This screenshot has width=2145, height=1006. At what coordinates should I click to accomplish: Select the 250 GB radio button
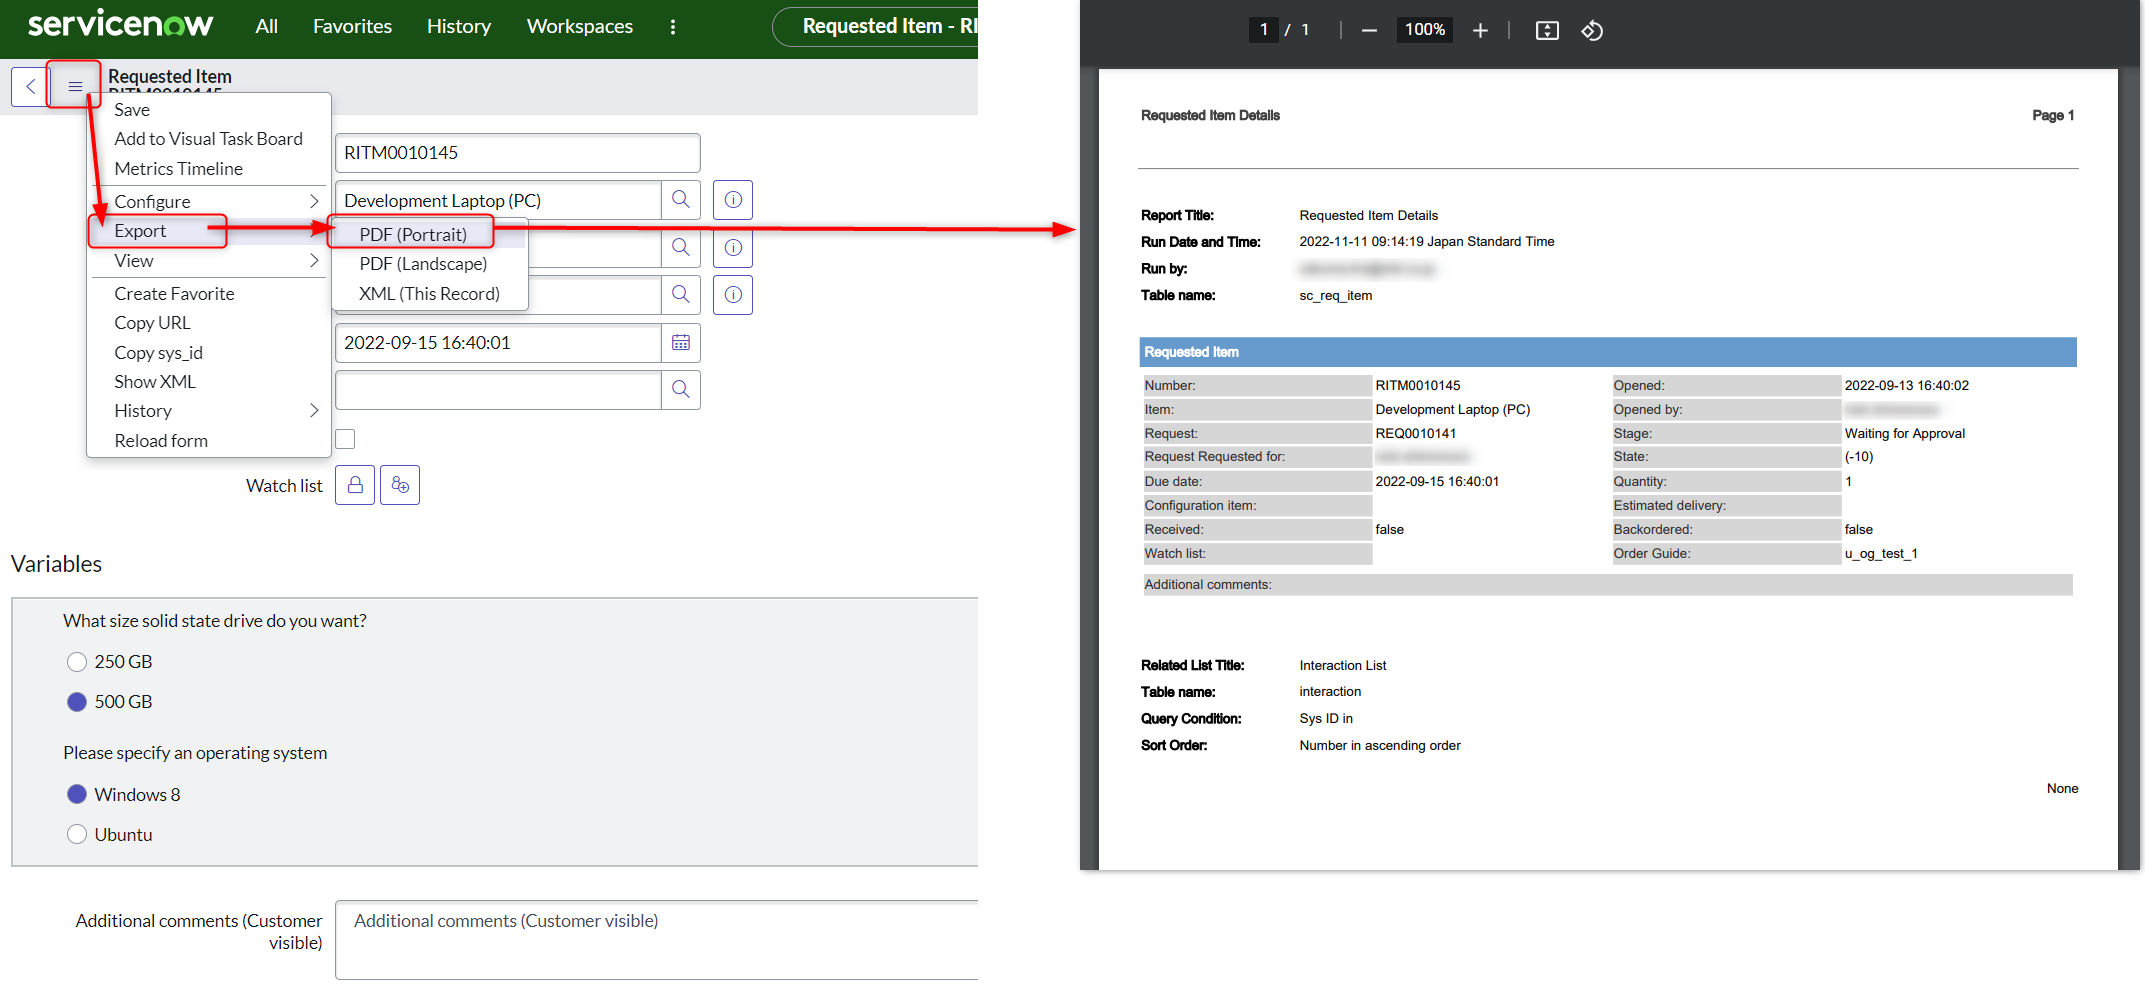[77, 661]
